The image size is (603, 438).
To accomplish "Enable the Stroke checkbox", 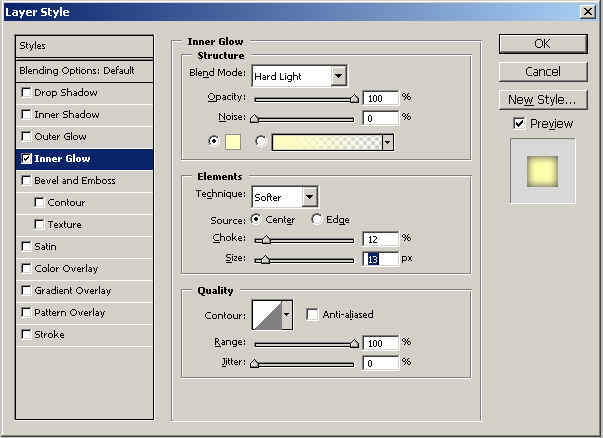I will coord(26,335).
